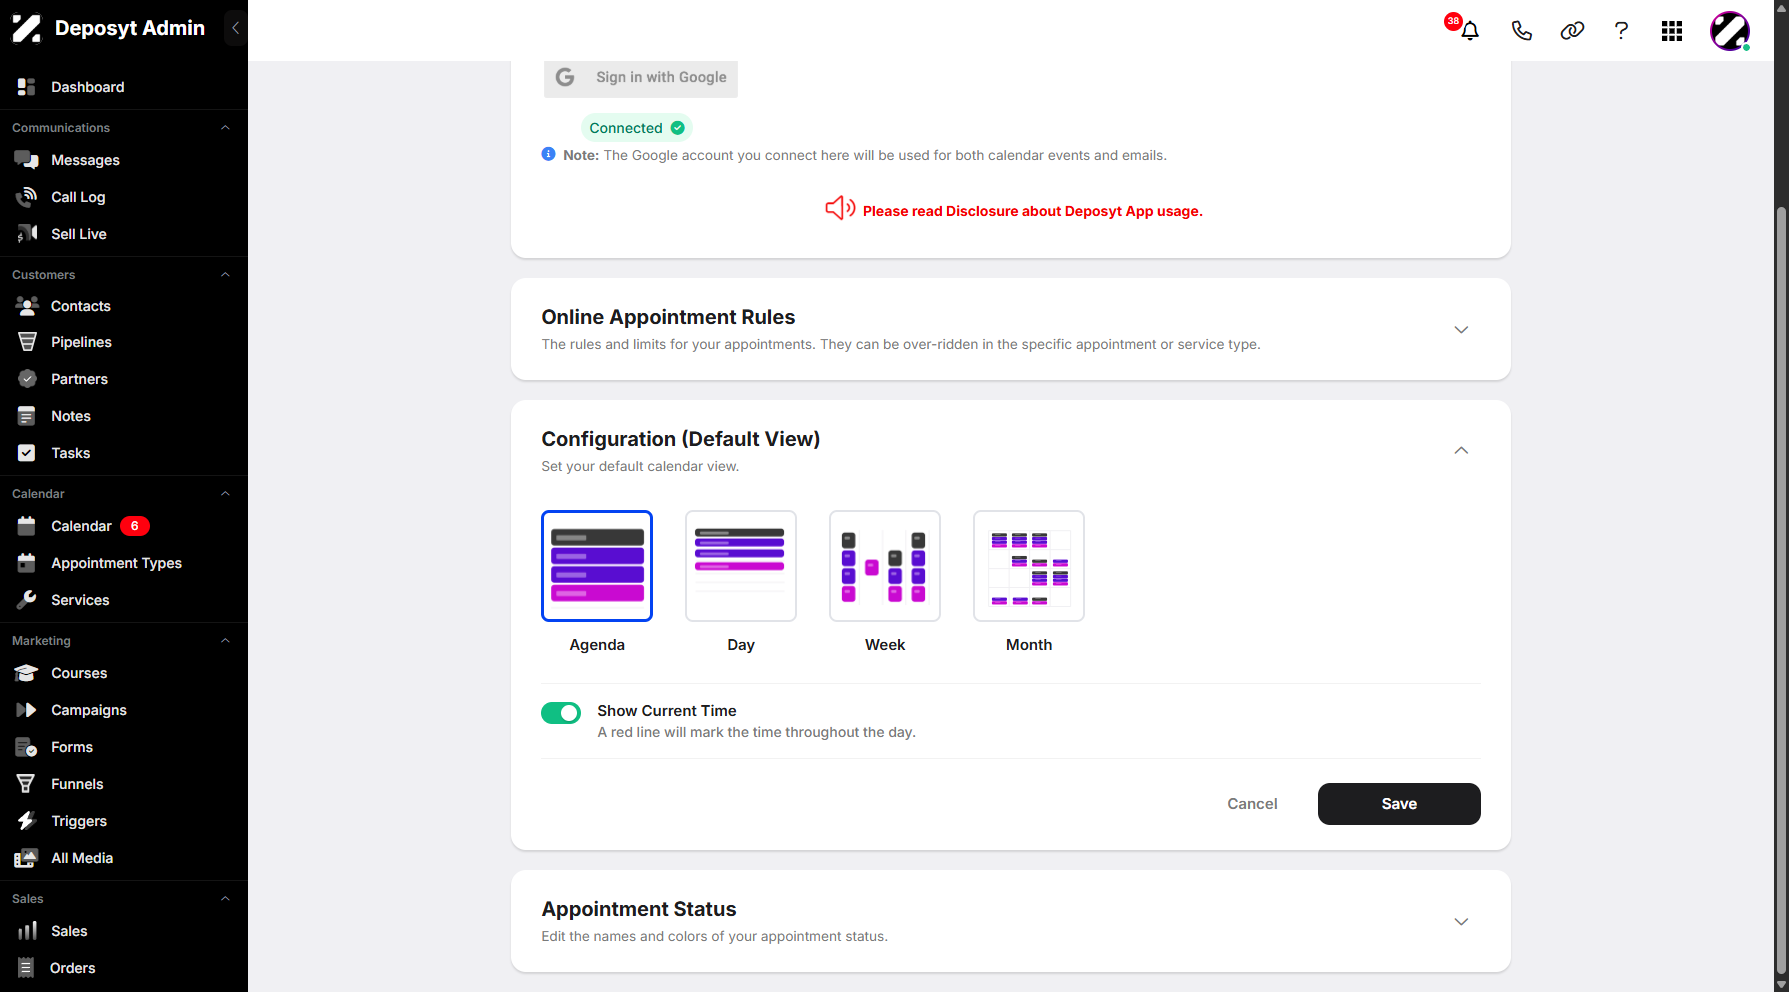Collapse the Configuration (Default View) section

(1461, 451)
